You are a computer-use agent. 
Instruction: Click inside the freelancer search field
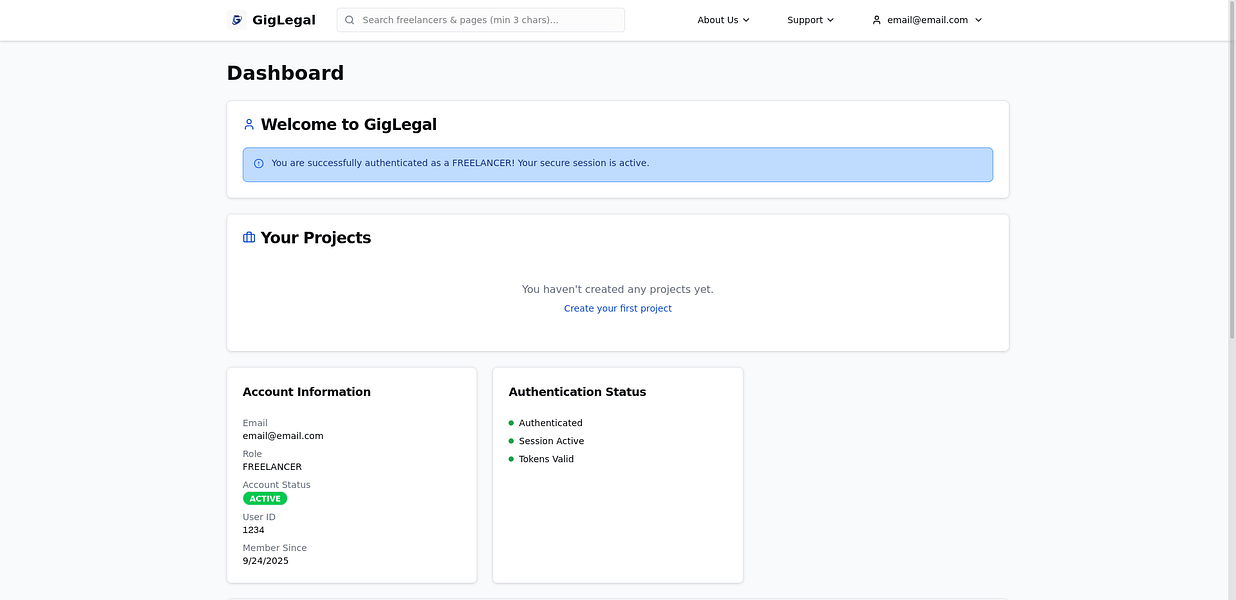click(480, 19)
